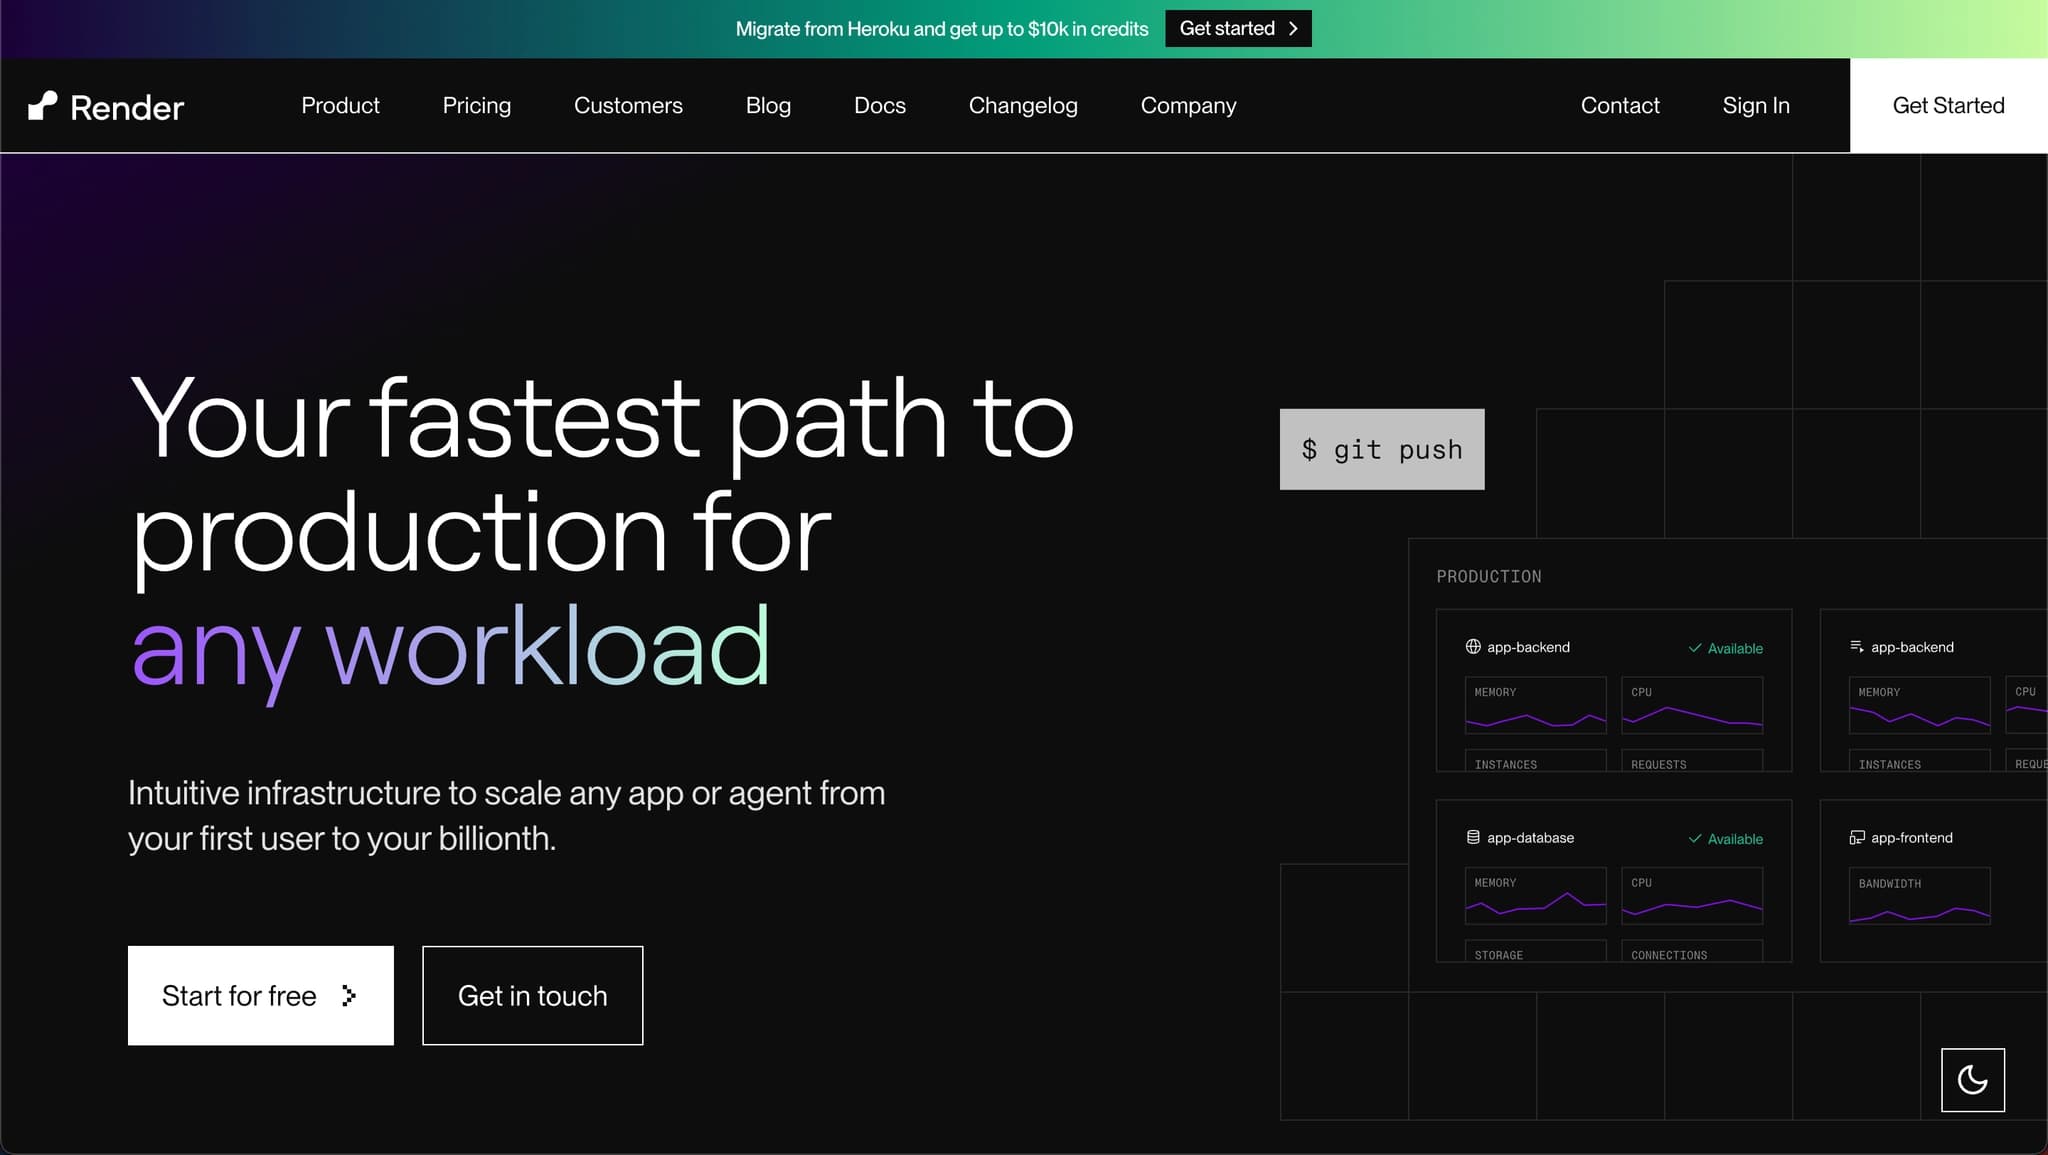Click the database icon beside app-database
Screen dimensions: 2048x1155
tap(1472, 837)
